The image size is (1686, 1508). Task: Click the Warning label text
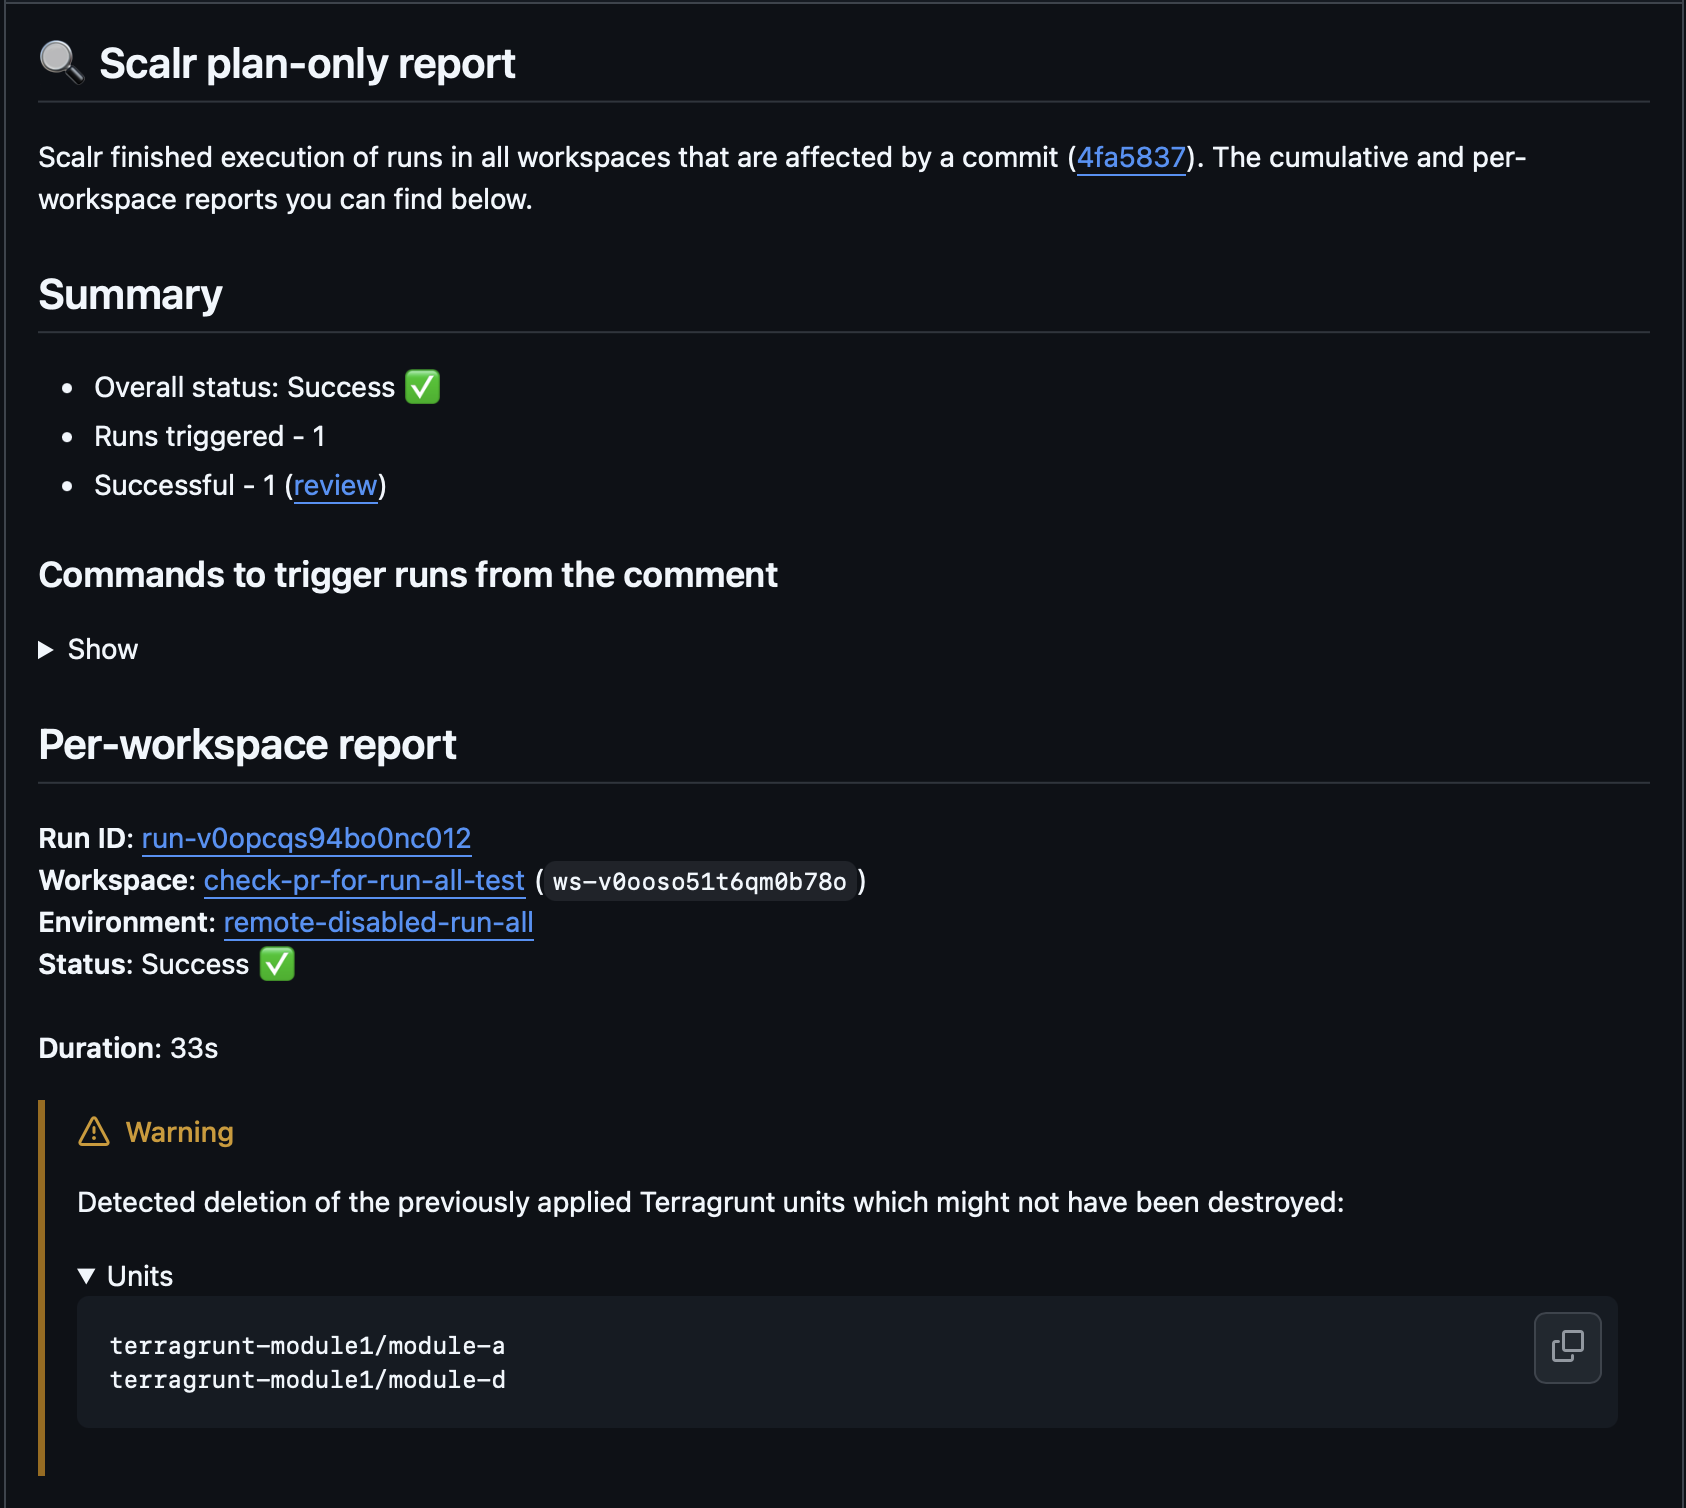(x=179, y=1132)
